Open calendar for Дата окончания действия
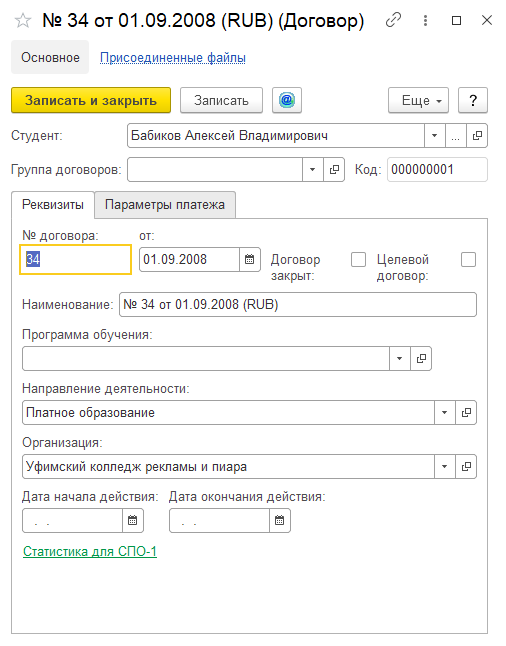This screenshot has height=646, width=506. click(280, 520)
